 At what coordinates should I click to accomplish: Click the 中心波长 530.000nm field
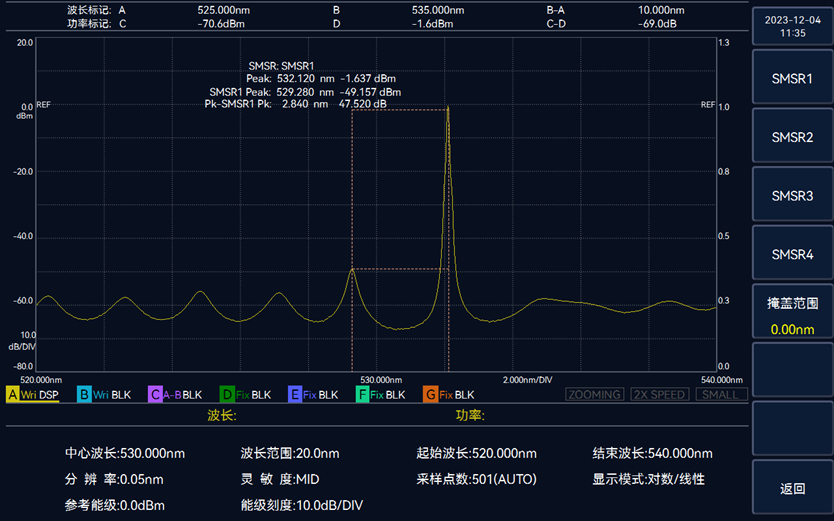(125, 453)
